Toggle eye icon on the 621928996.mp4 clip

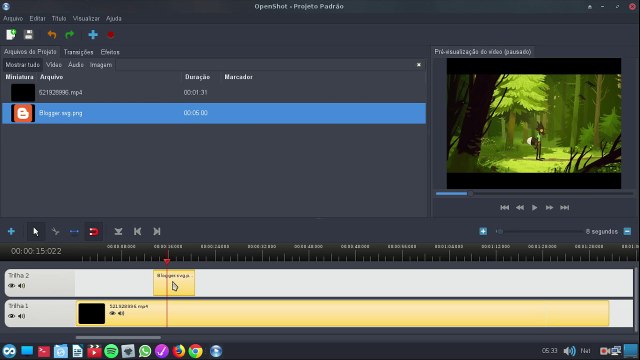coord(112,313)
